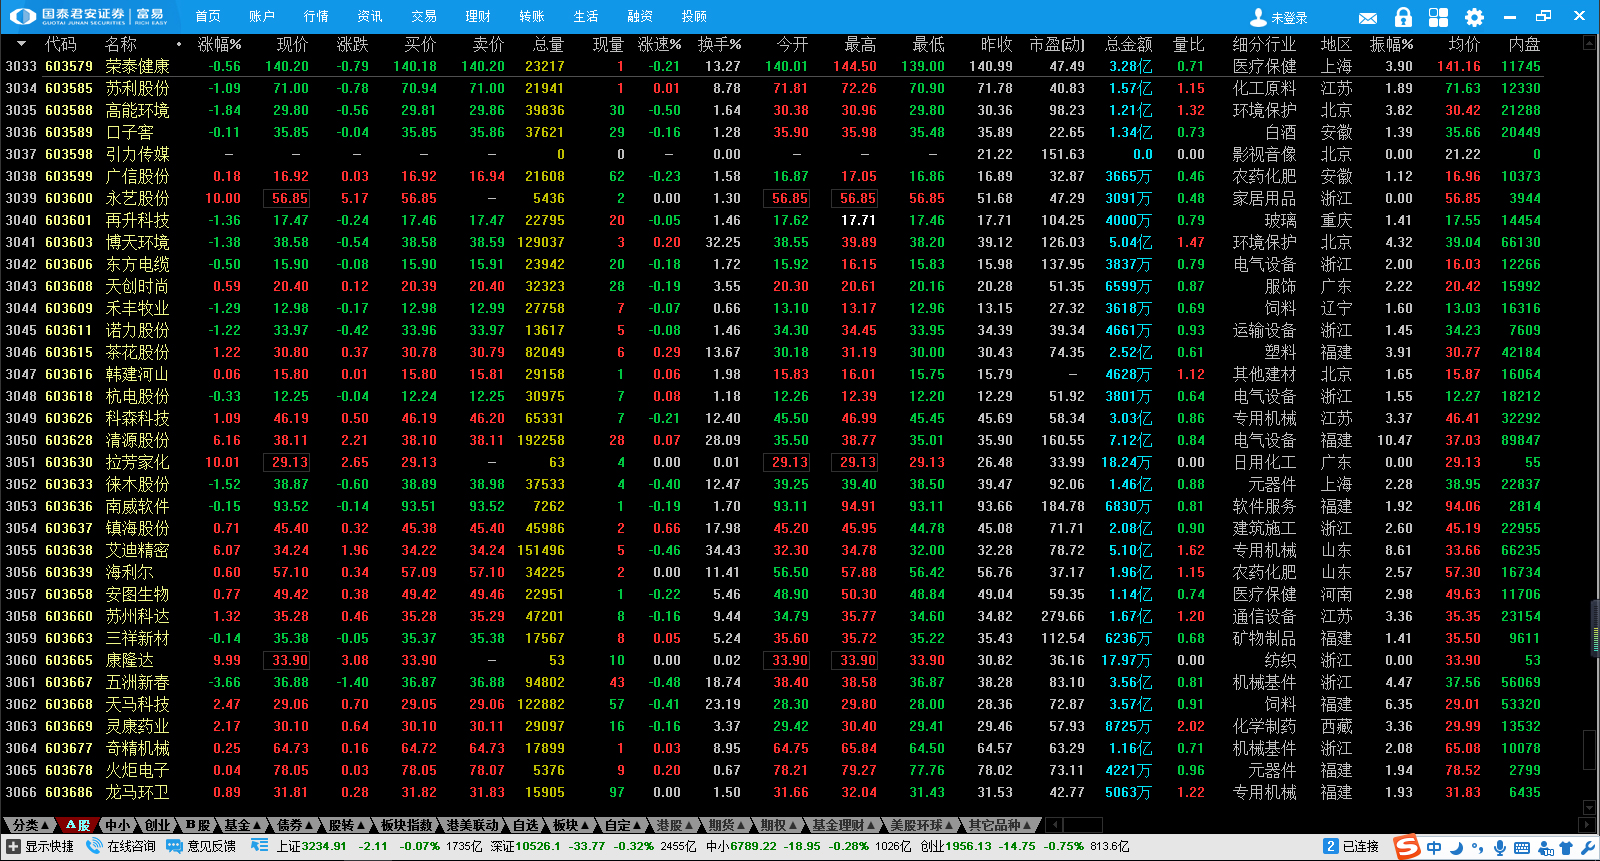Expand the 分类 category tab menu
Viewport: 1600px width, 861px height.
30,825
